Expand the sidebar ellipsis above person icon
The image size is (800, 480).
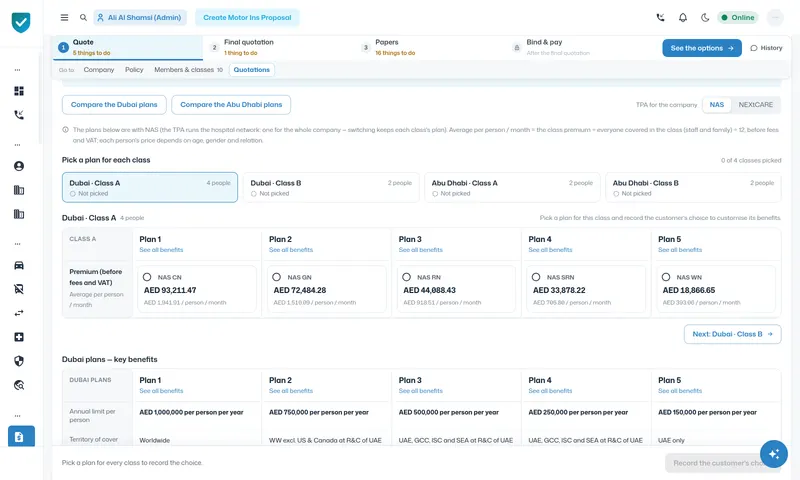point(17,145)
